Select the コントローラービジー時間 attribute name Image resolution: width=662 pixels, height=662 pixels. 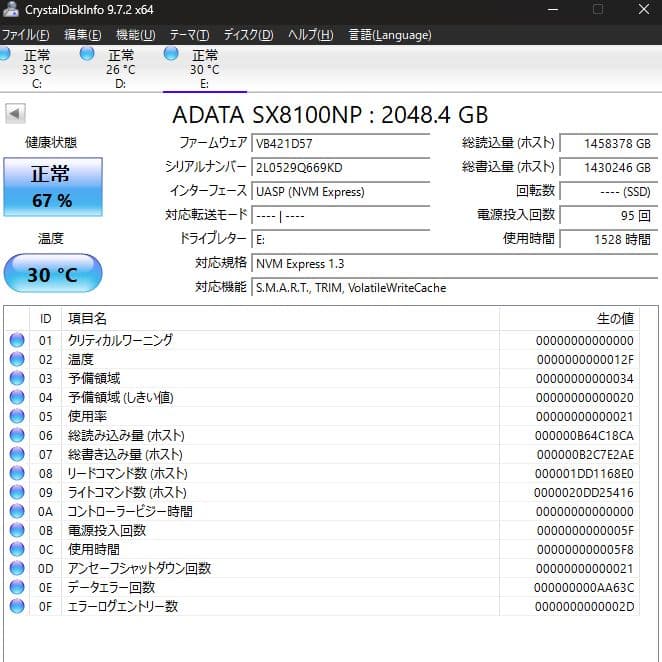click(x=130, y=511)
